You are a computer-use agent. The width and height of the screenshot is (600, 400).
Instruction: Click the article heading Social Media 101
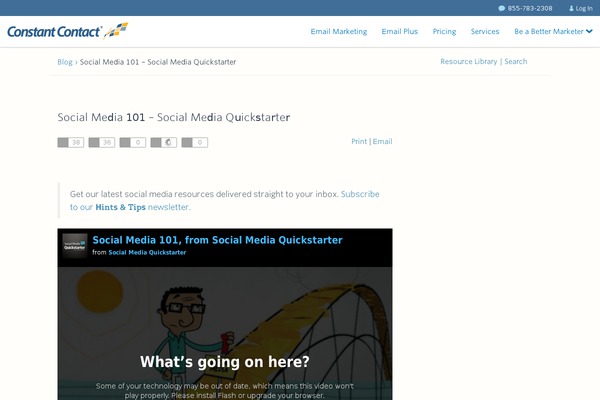[x=174, y=117]
